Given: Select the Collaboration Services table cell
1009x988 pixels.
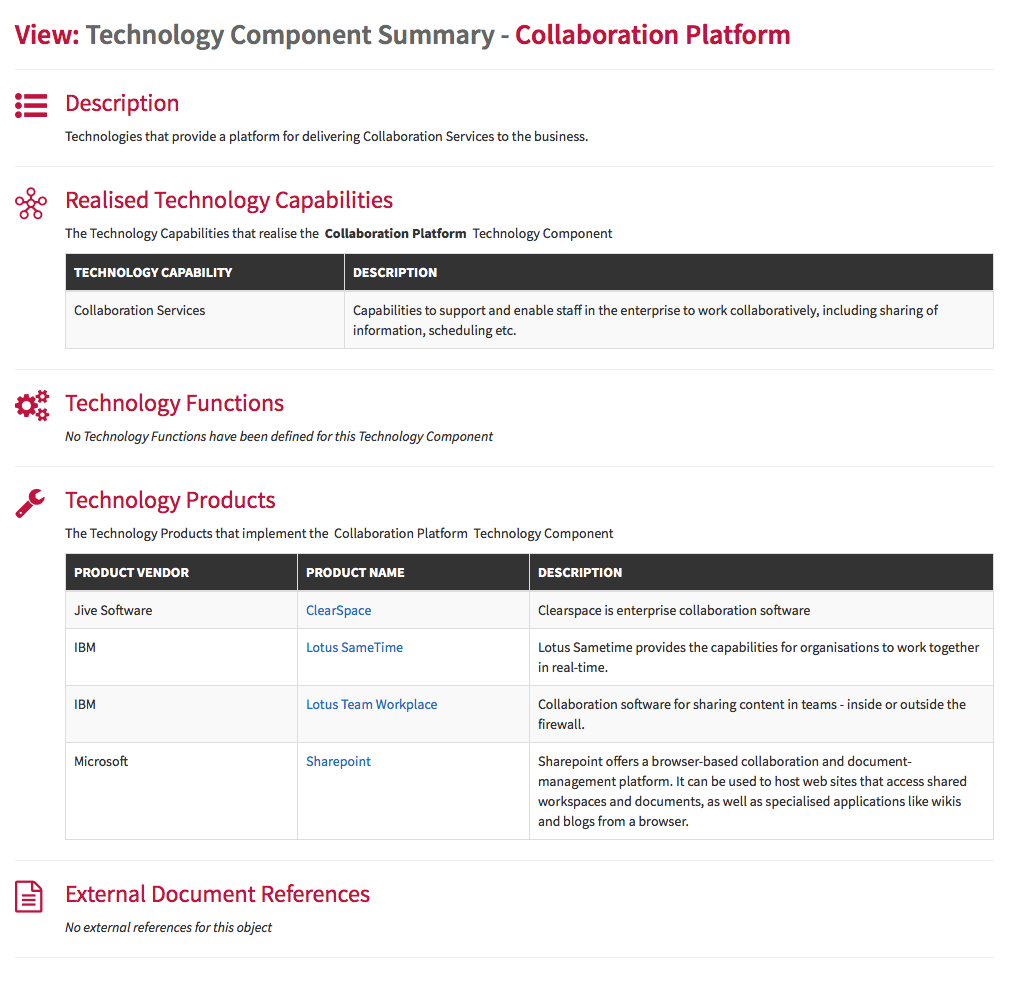Looking at the screenshot, I should pos(205,320).
